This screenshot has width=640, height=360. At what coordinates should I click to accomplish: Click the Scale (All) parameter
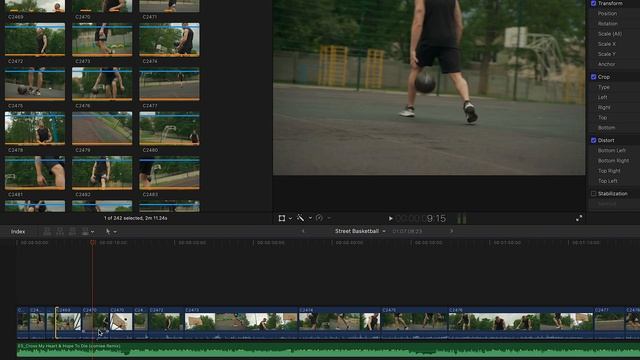click(609, 34)
